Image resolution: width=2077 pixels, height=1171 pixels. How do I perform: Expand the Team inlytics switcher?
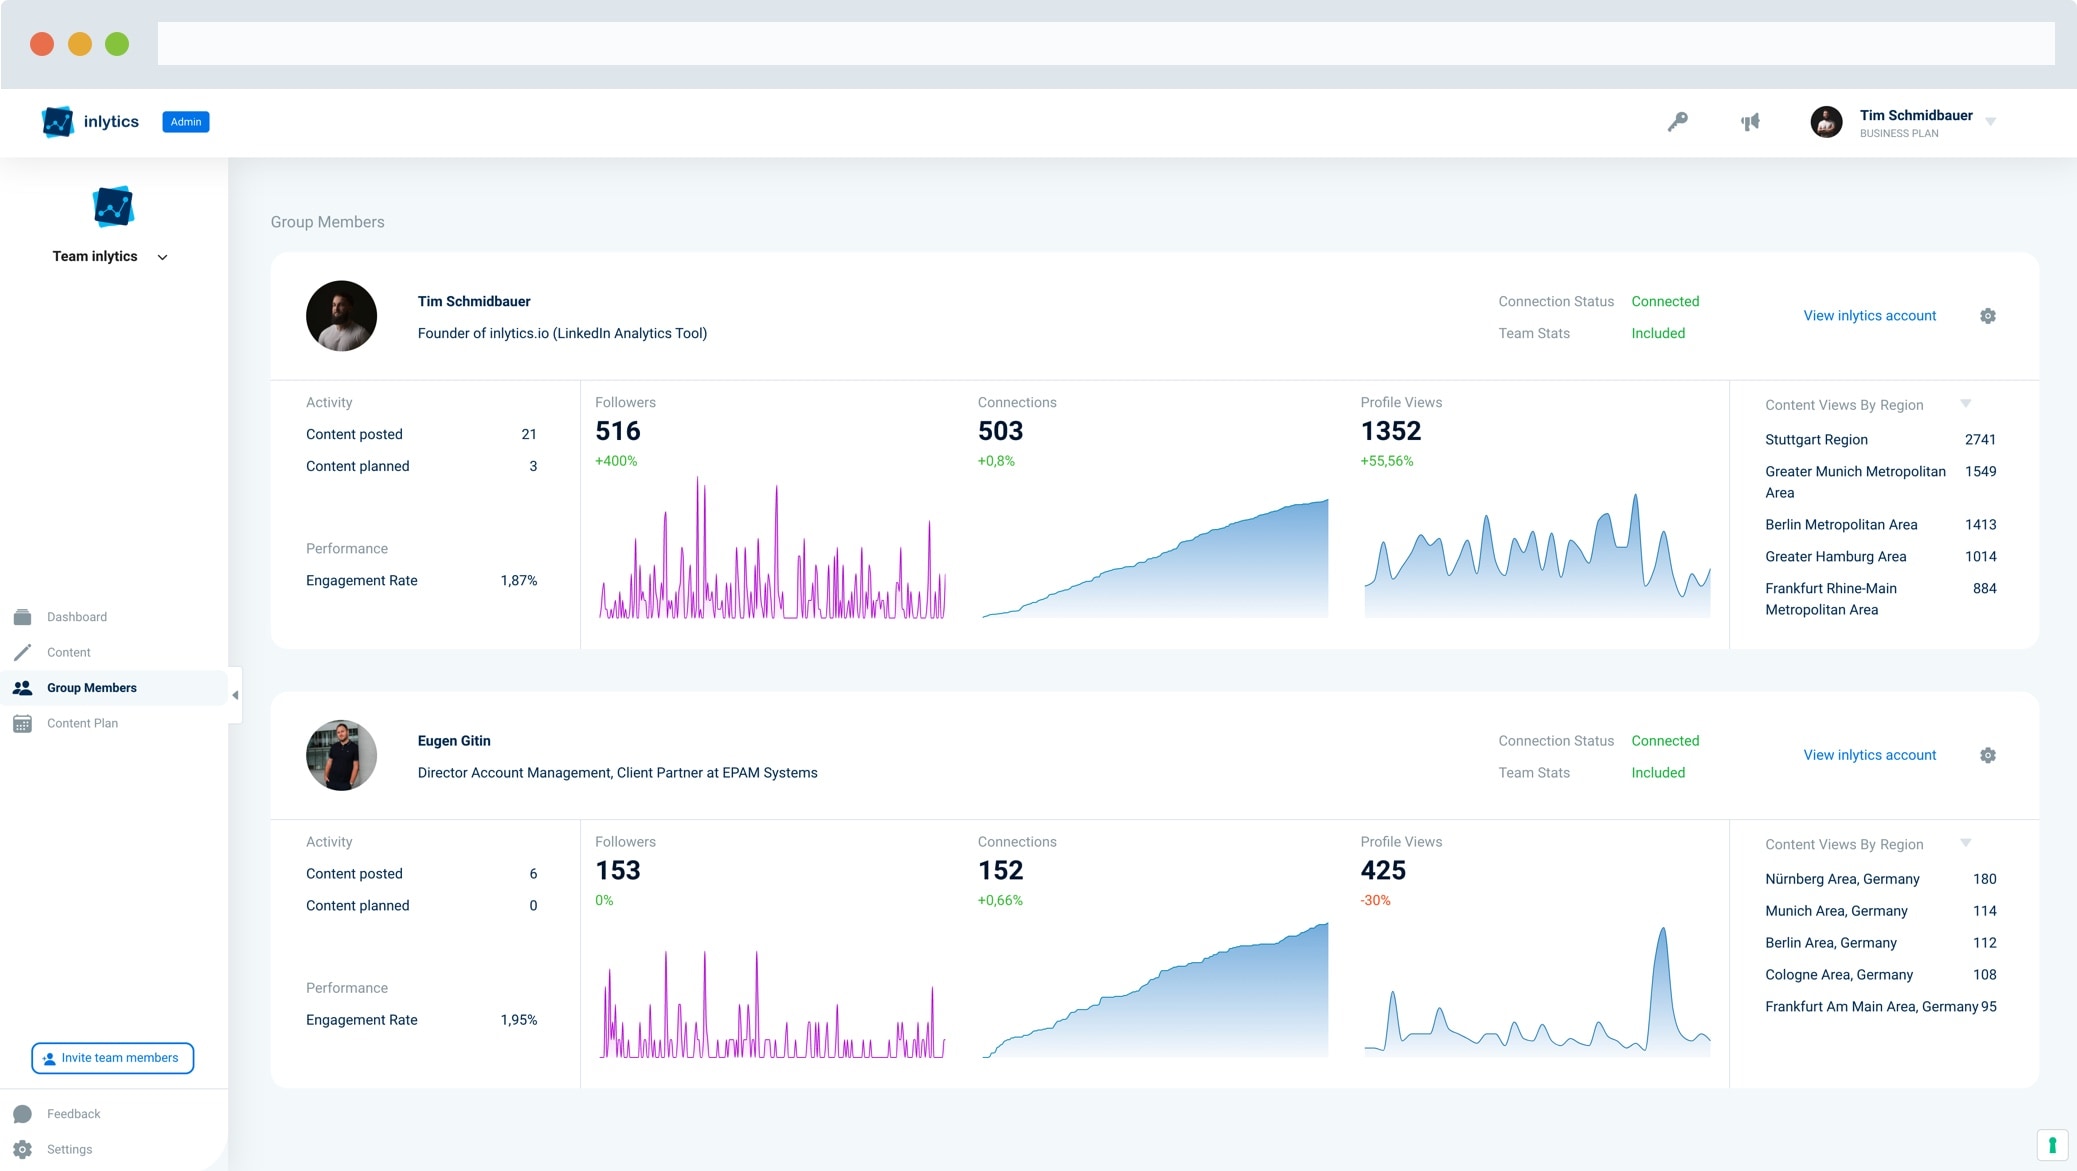pos(162,257)
